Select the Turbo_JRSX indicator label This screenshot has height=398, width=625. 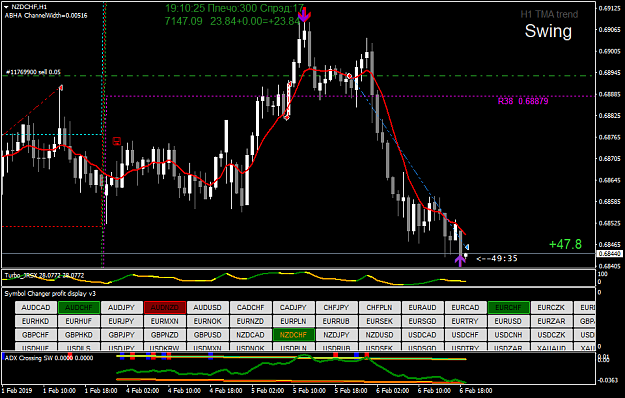point(44,275)
